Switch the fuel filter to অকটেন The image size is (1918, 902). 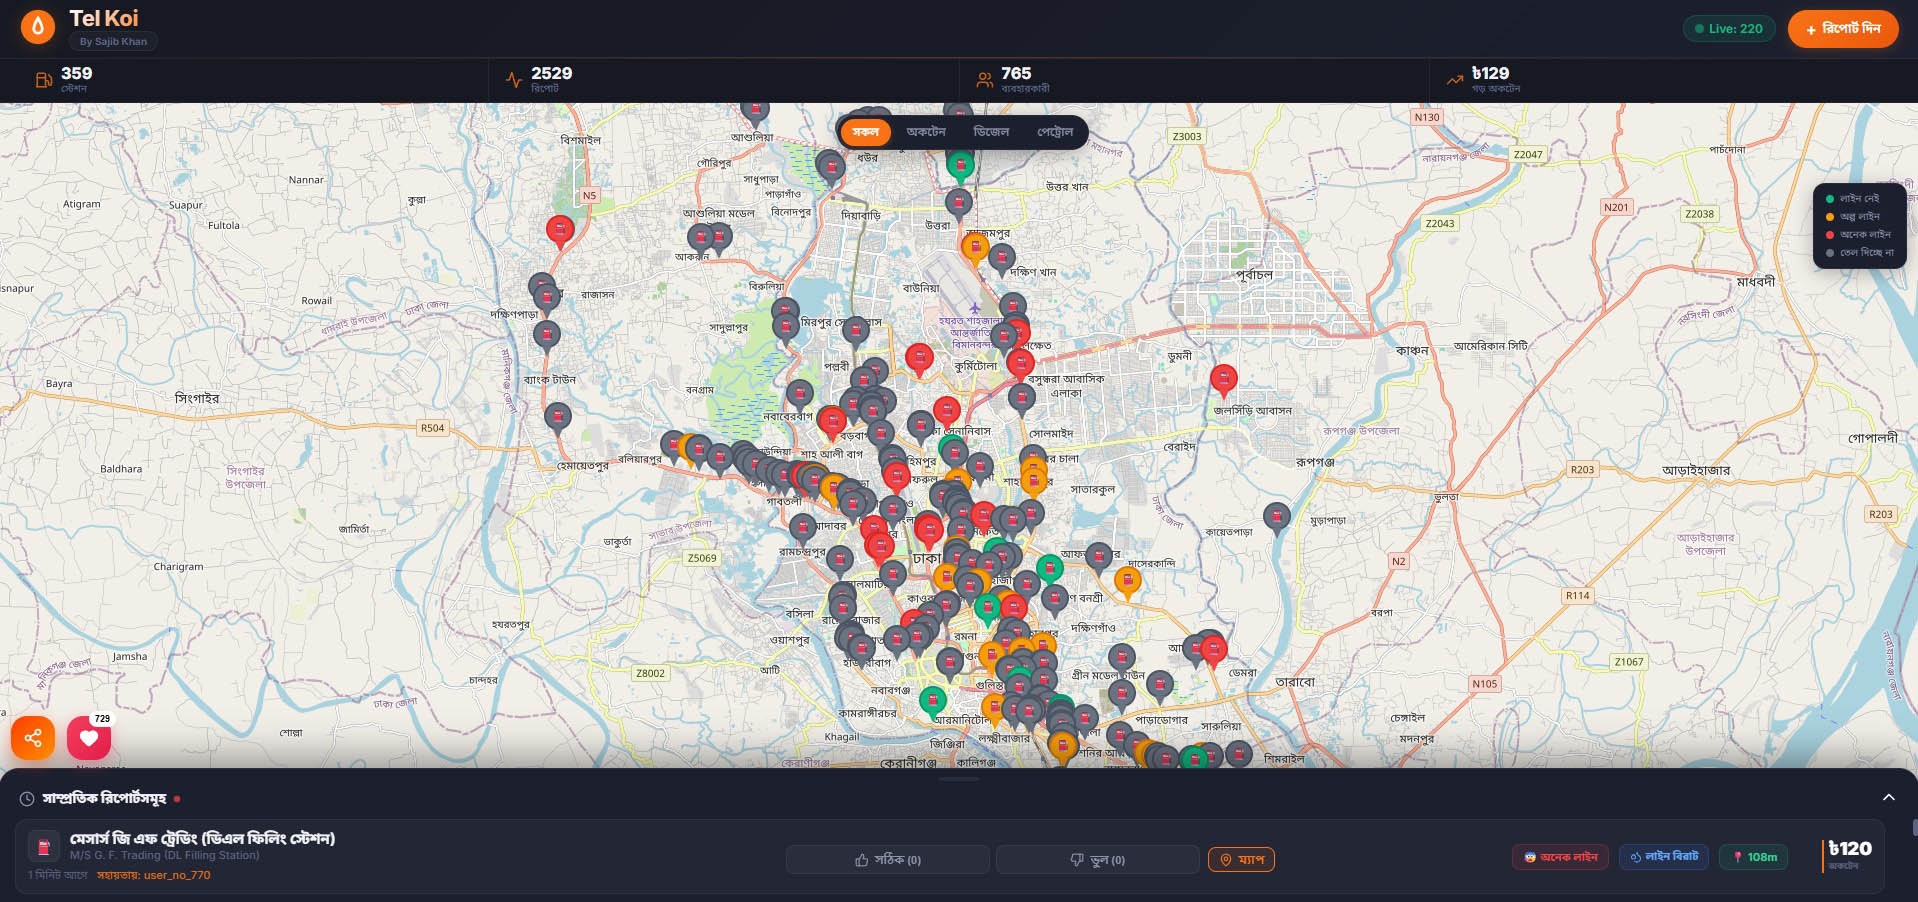926,131
